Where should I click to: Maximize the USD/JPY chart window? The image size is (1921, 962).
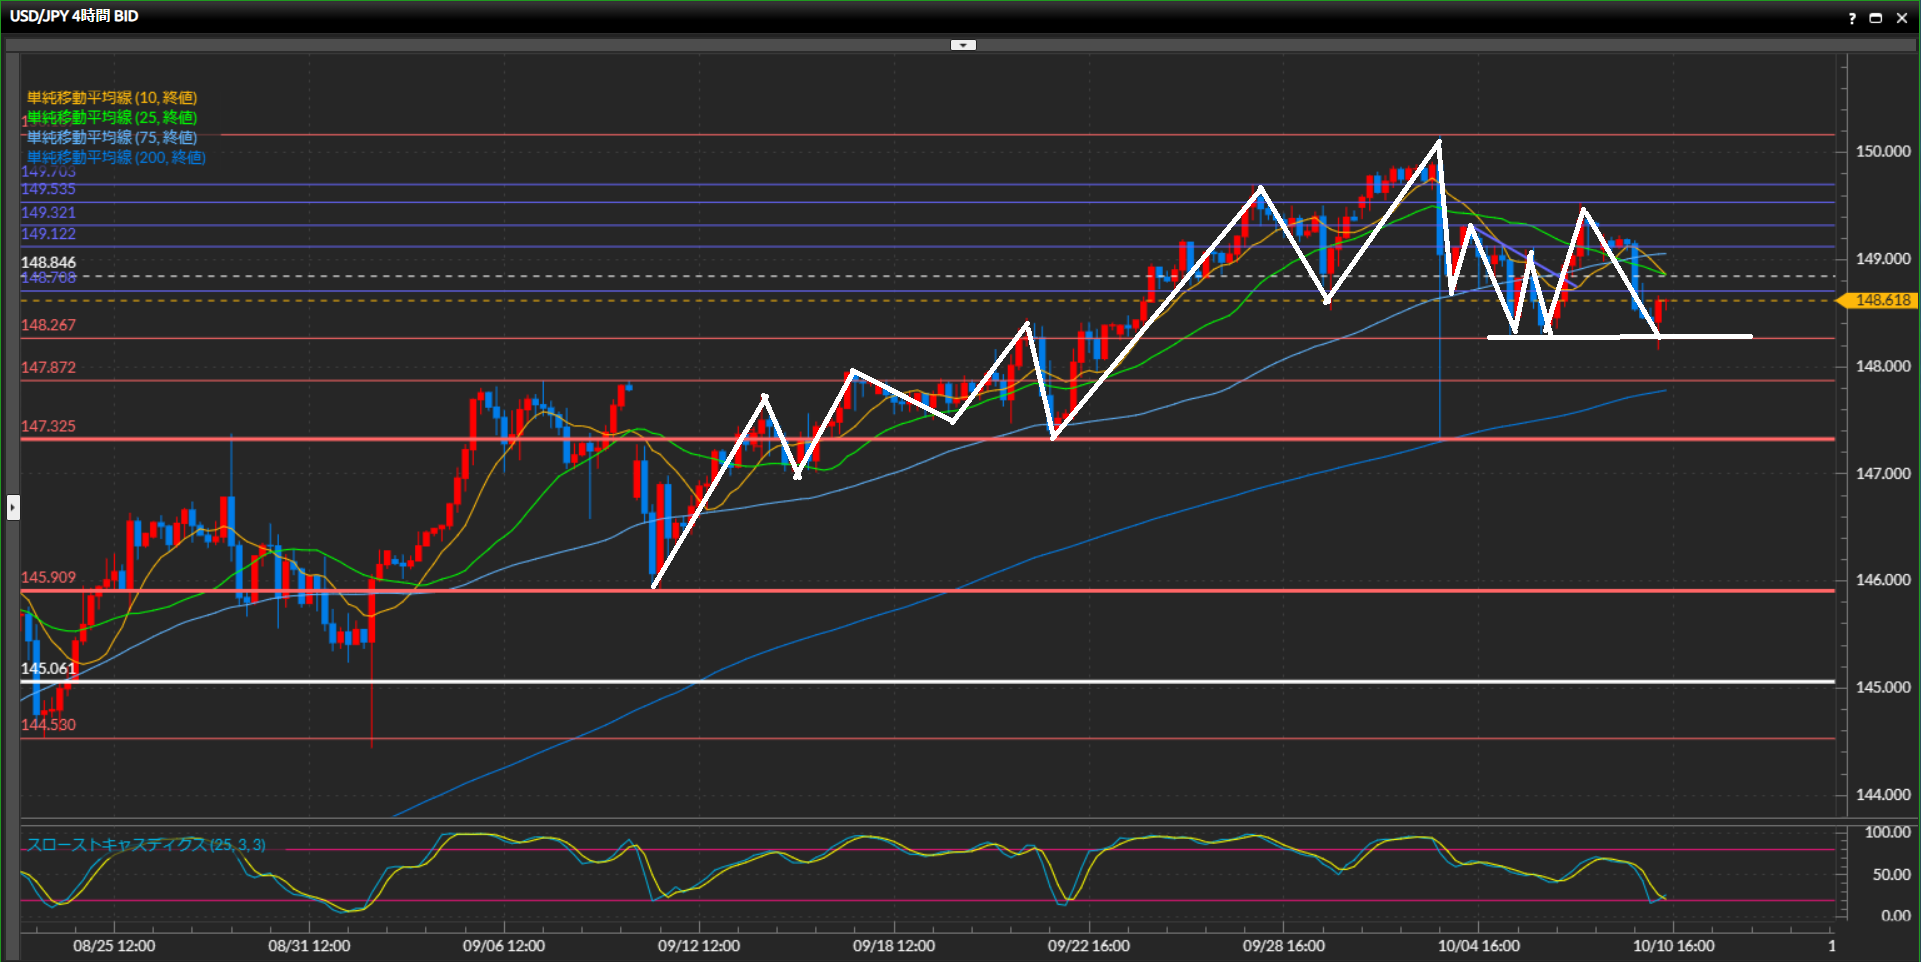click(1876, 18)
